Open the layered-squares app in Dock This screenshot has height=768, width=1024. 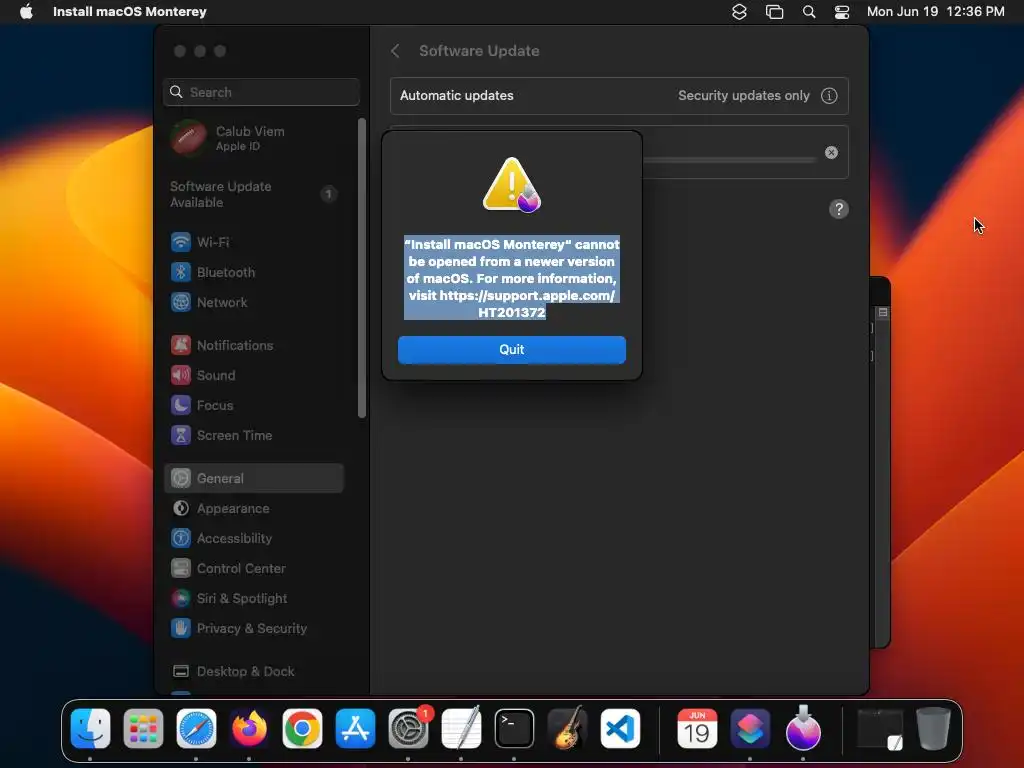click(750, 728)
